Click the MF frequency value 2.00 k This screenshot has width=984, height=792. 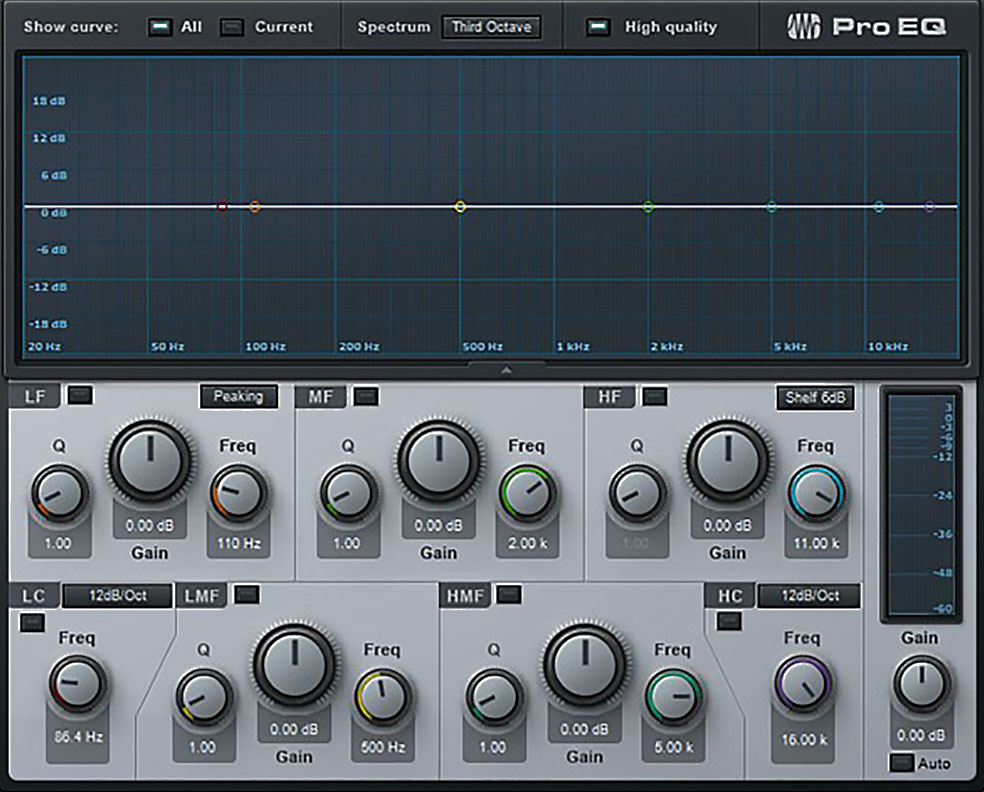point(527,543)
